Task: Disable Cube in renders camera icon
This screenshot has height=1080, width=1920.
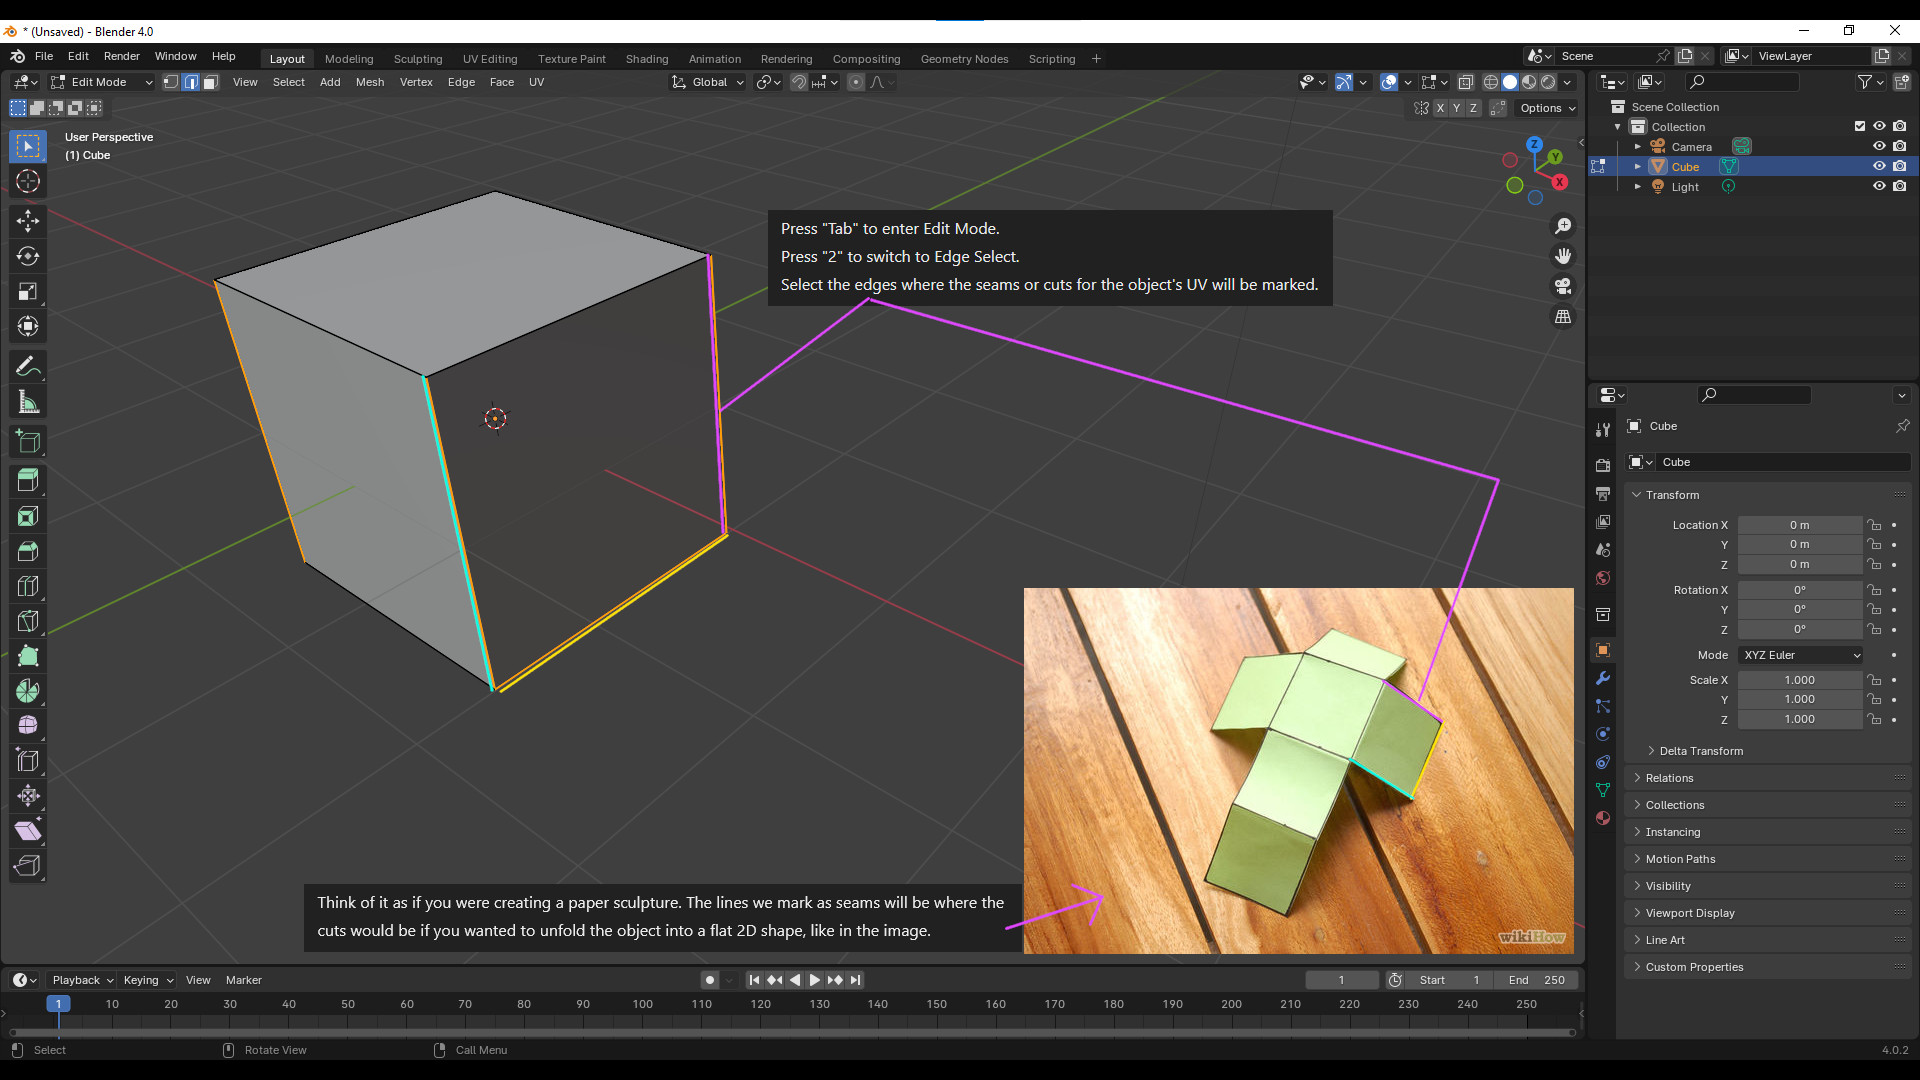Action: tap(1899, 166)
